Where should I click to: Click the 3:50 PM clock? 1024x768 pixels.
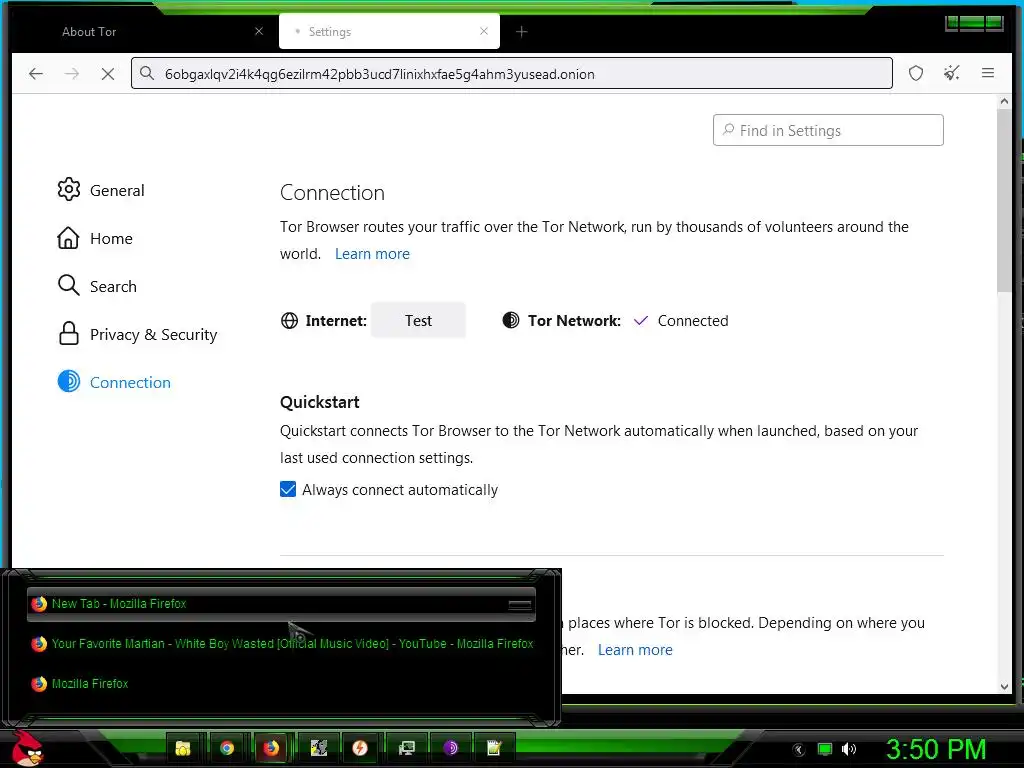(x=935, y=750)
